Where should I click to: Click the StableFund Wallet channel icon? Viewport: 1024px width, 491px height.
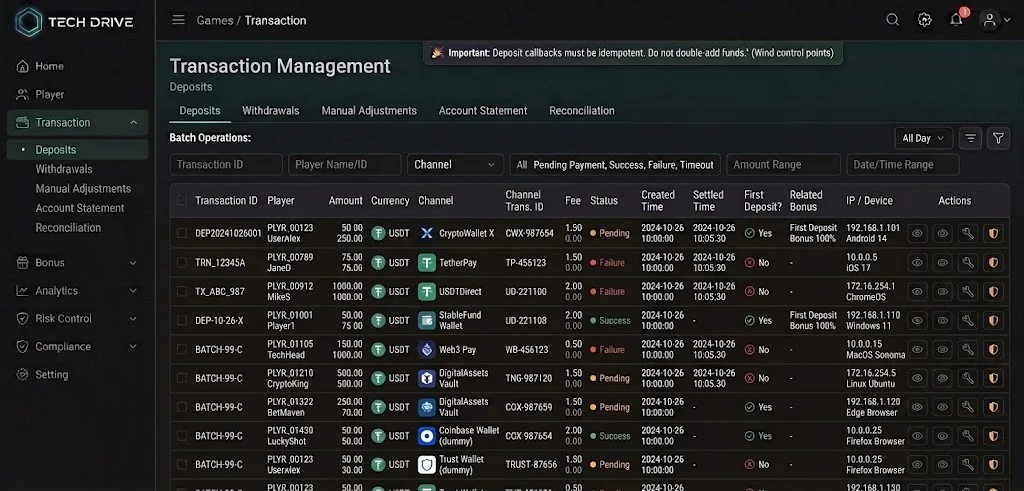(426, 321)
